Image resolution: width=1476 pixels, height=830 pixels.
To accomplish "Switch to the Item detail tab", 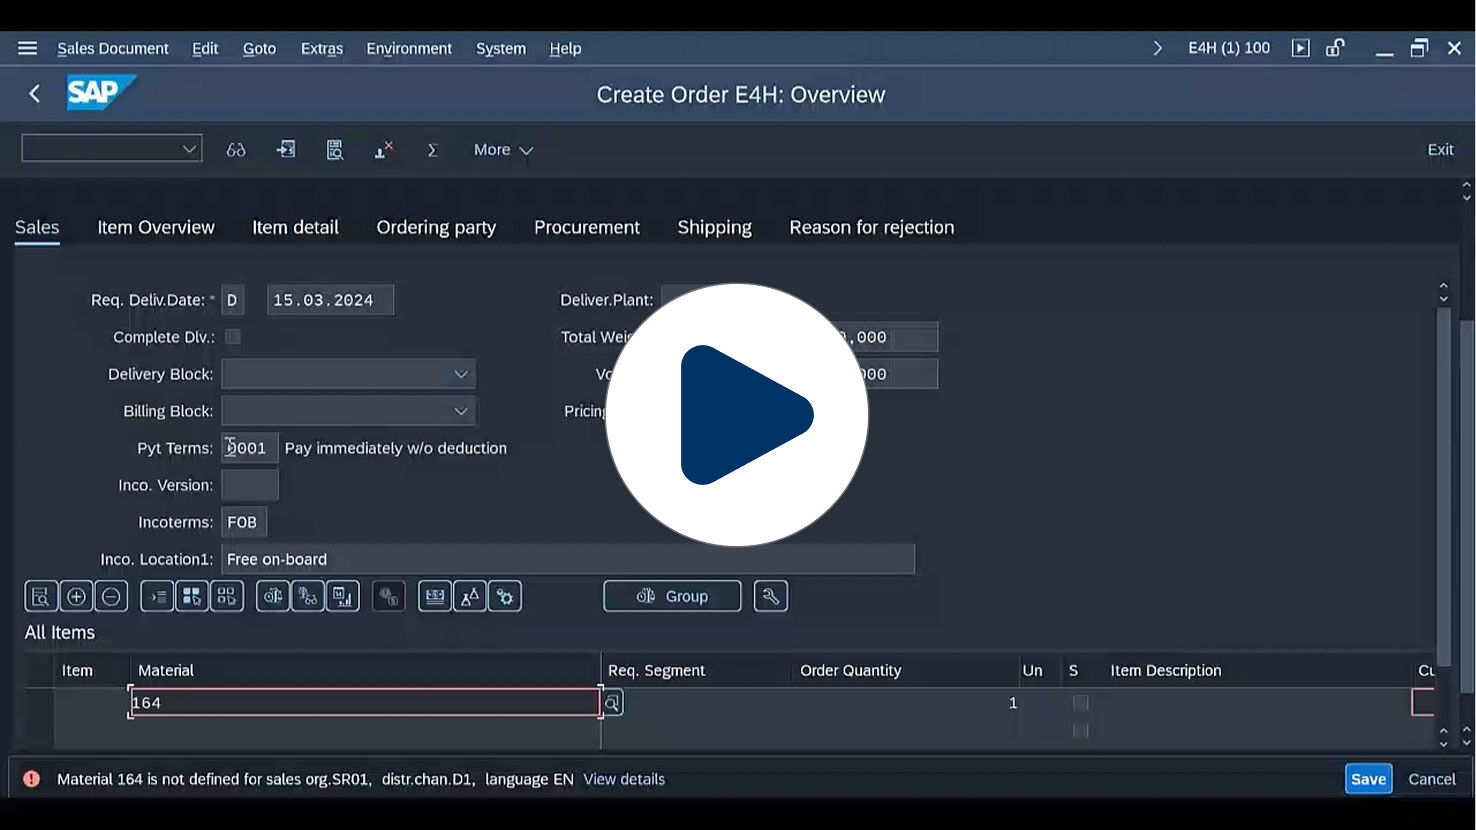I will click(x=295, y=227).
